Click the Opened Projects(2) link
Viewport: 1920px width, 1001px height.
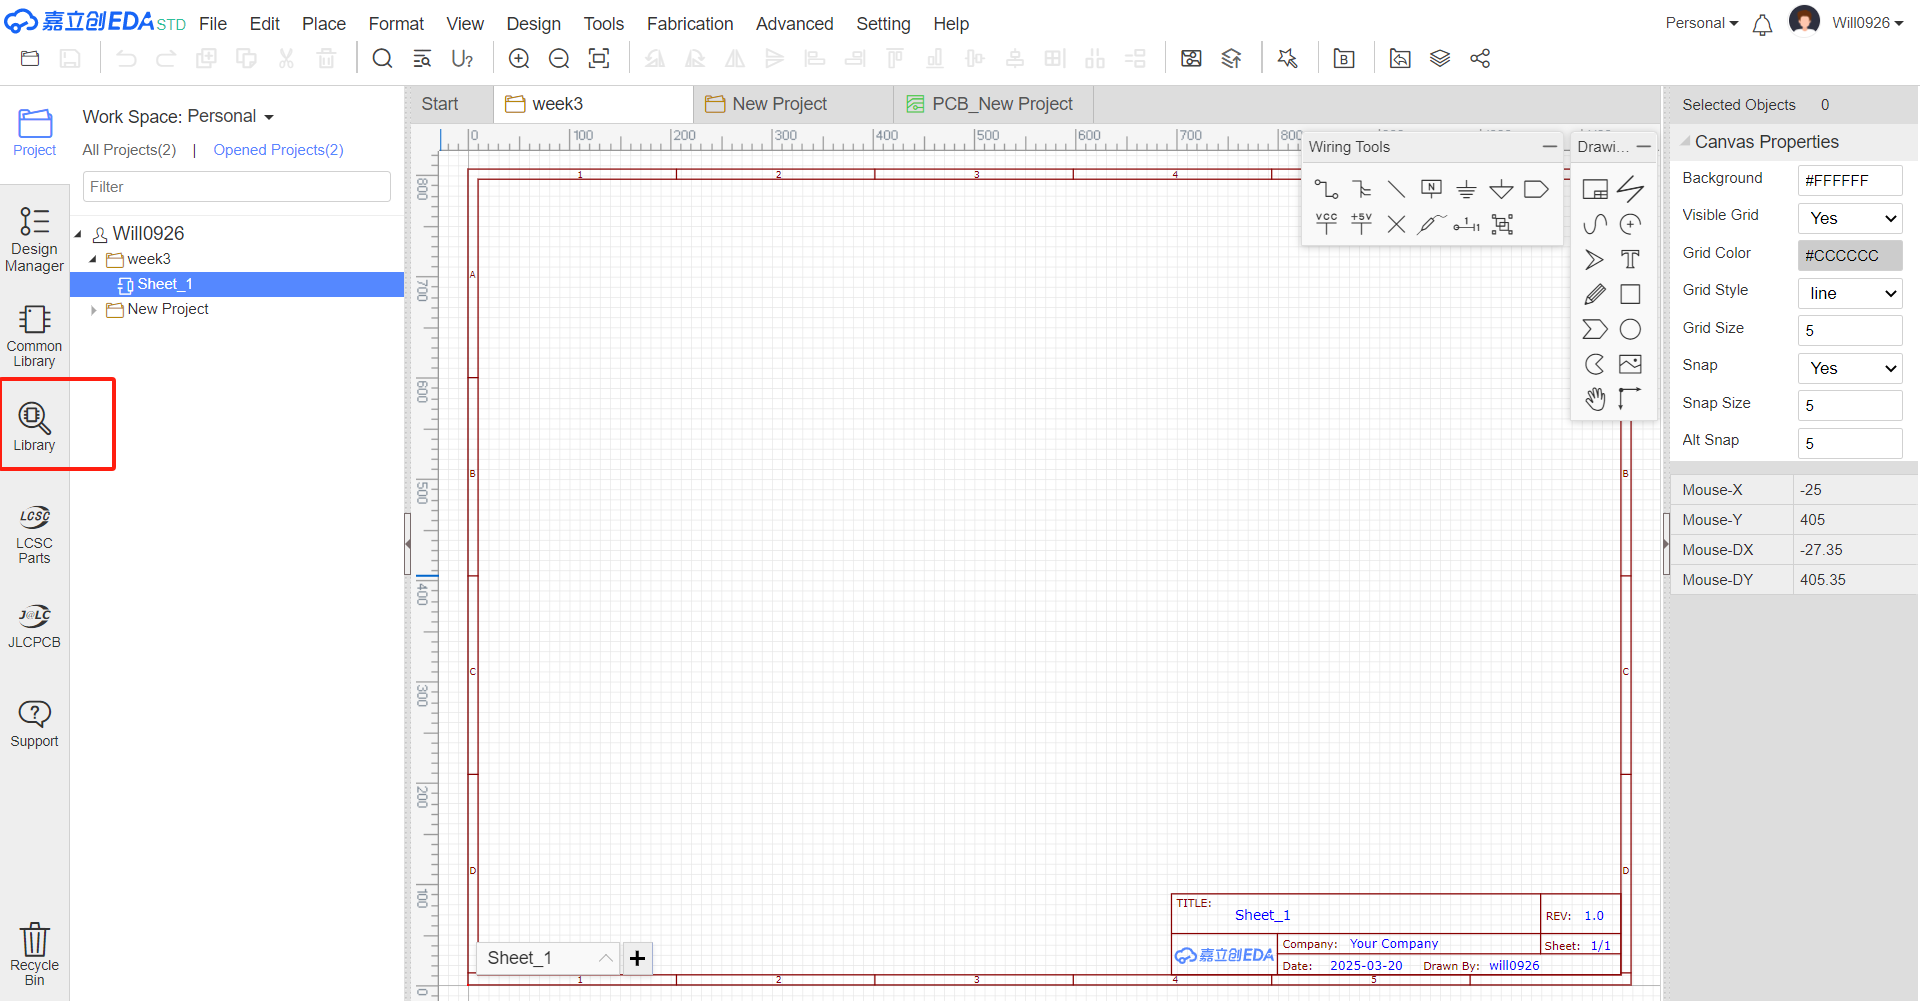[278, 150]
